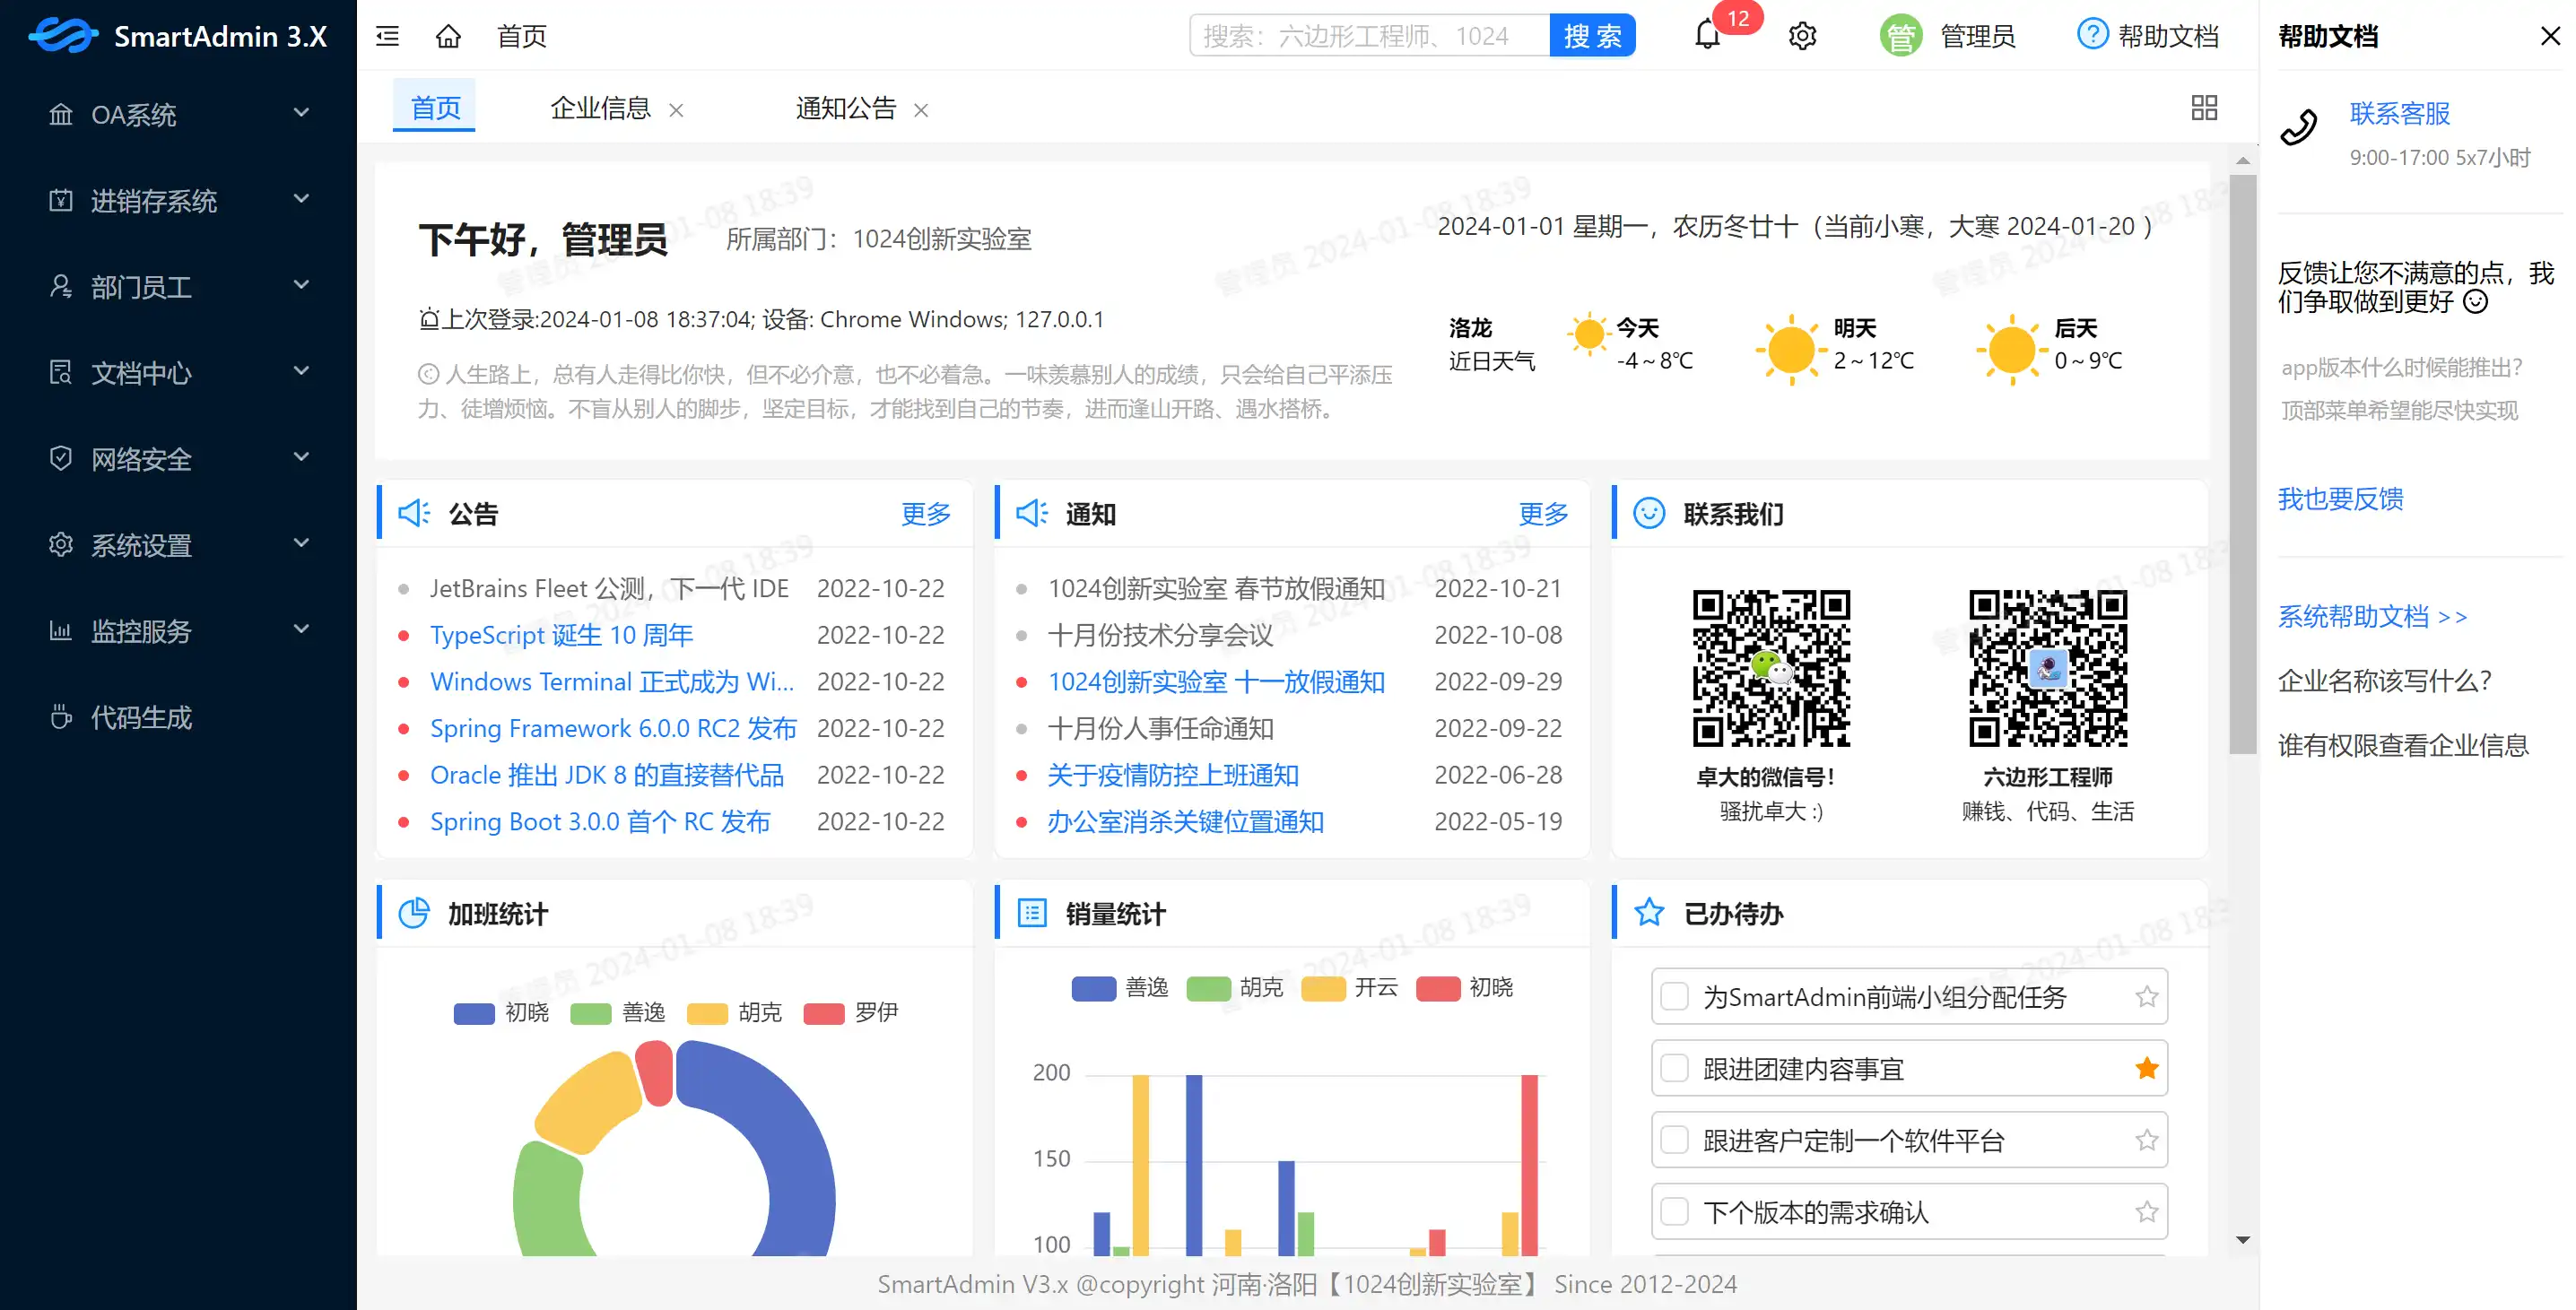Click the search input field
The image size is (2576, 1310).
(x=1369, y=36)
